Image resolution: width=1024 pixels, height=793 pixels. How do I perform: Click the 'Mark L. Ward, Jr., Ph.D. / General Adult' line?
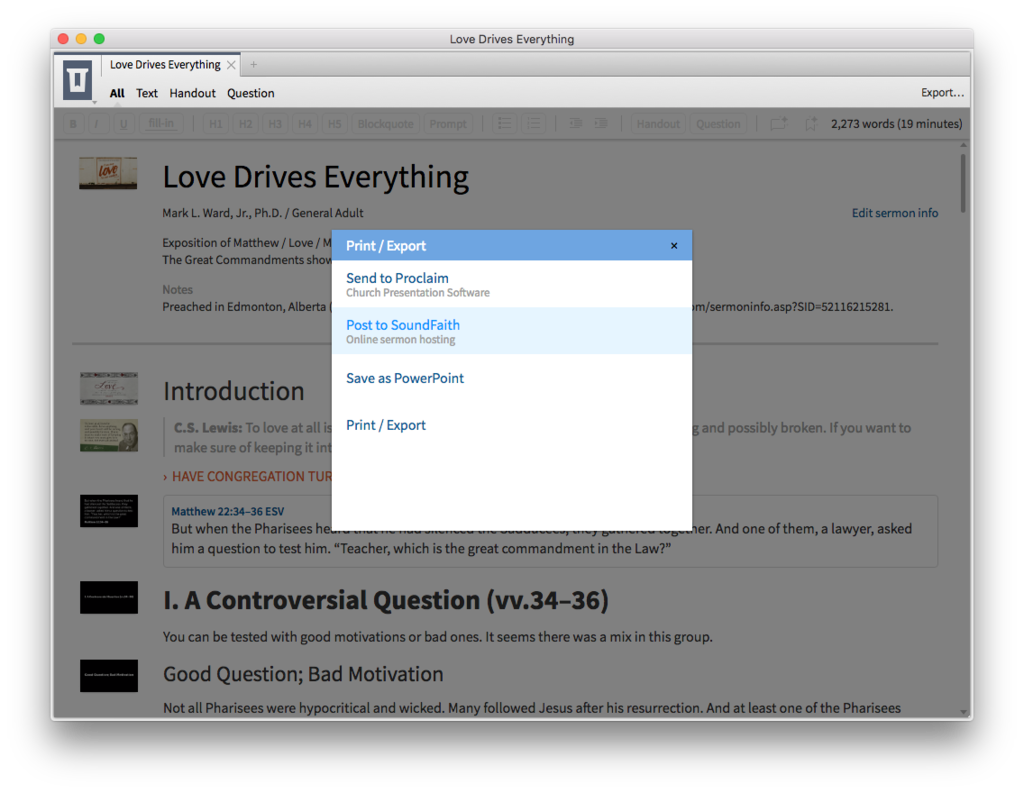click(x=263, y=213)
